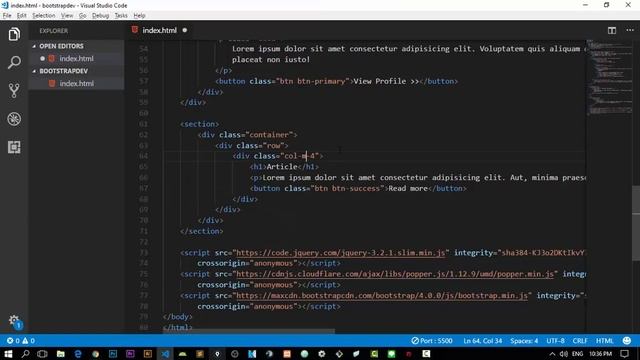
Task: Follow the popper.min.js cloudflare link
Action: (395, 274)
